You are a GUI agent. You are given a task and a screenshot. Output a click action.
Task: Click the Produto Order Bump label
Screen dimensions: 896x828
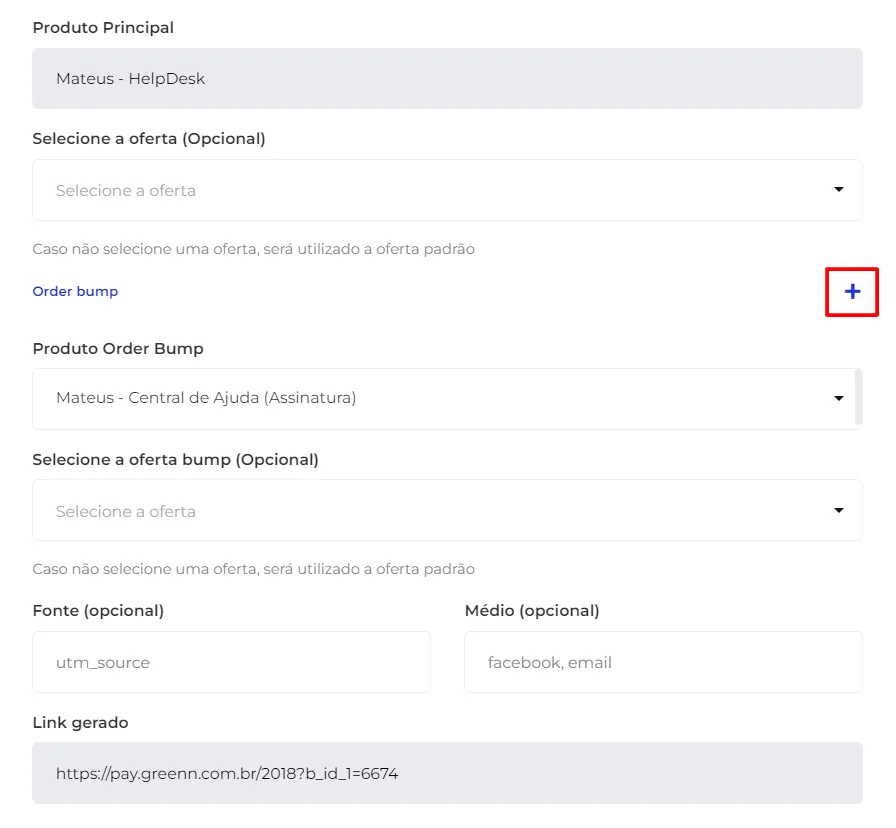(118, 349)
